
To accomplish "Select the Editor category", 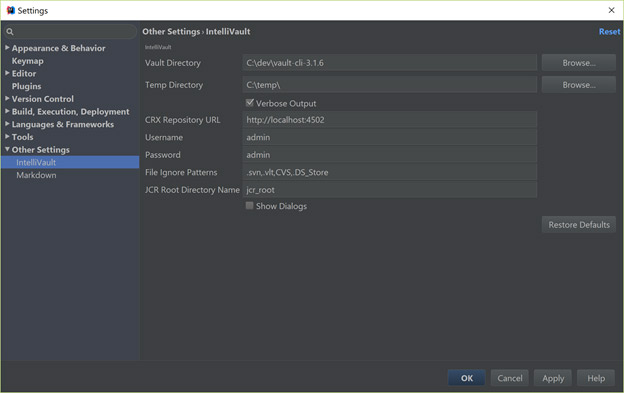I will click(24, 74).
